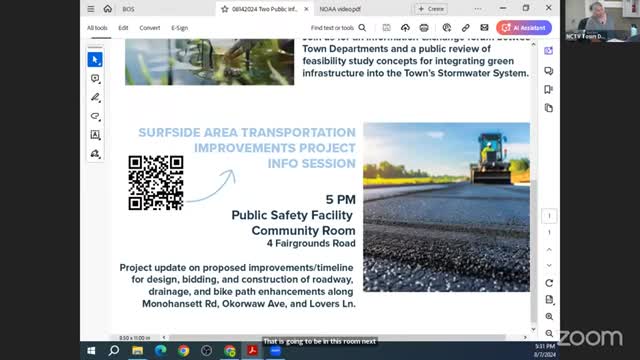640x360 pixels.
Task: Go to the previous page
Action: (549, 249)
